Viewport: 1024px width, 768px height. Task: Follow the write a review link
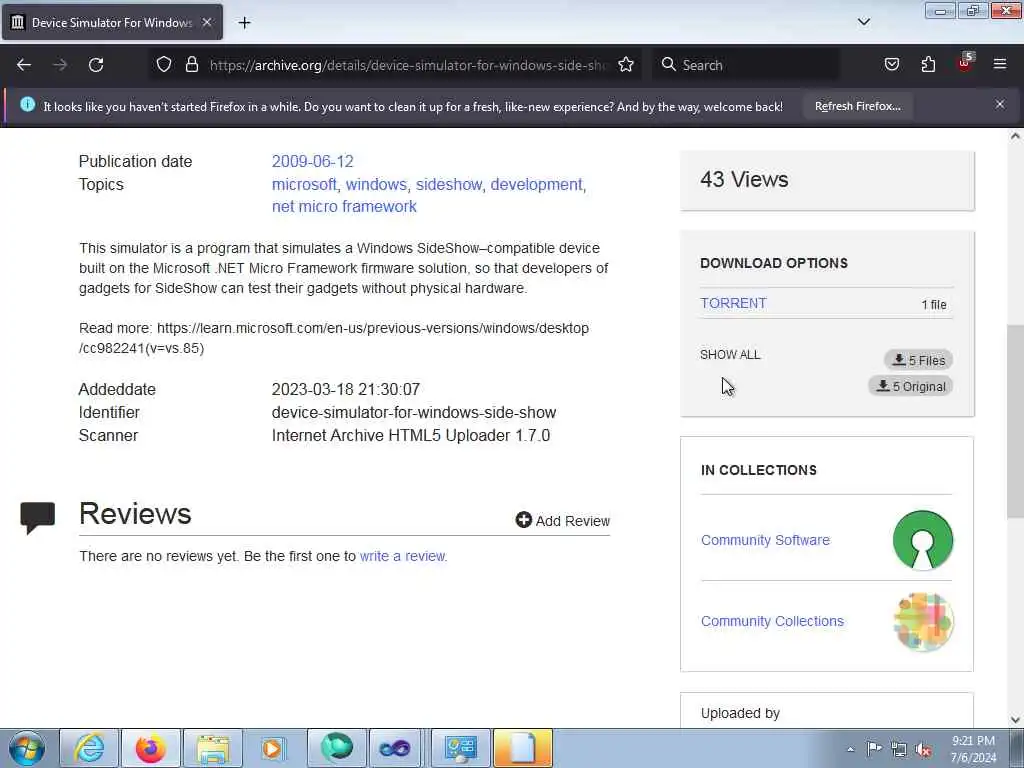pos(402,556)
